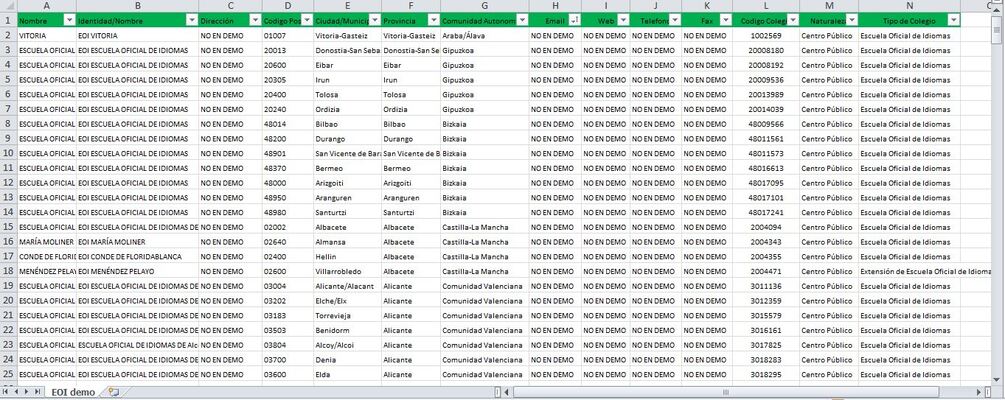This screenshot has width=1005, height=400.
Task: Select Codigo Colegio cell 3018295
Action: tap(766, 374)
